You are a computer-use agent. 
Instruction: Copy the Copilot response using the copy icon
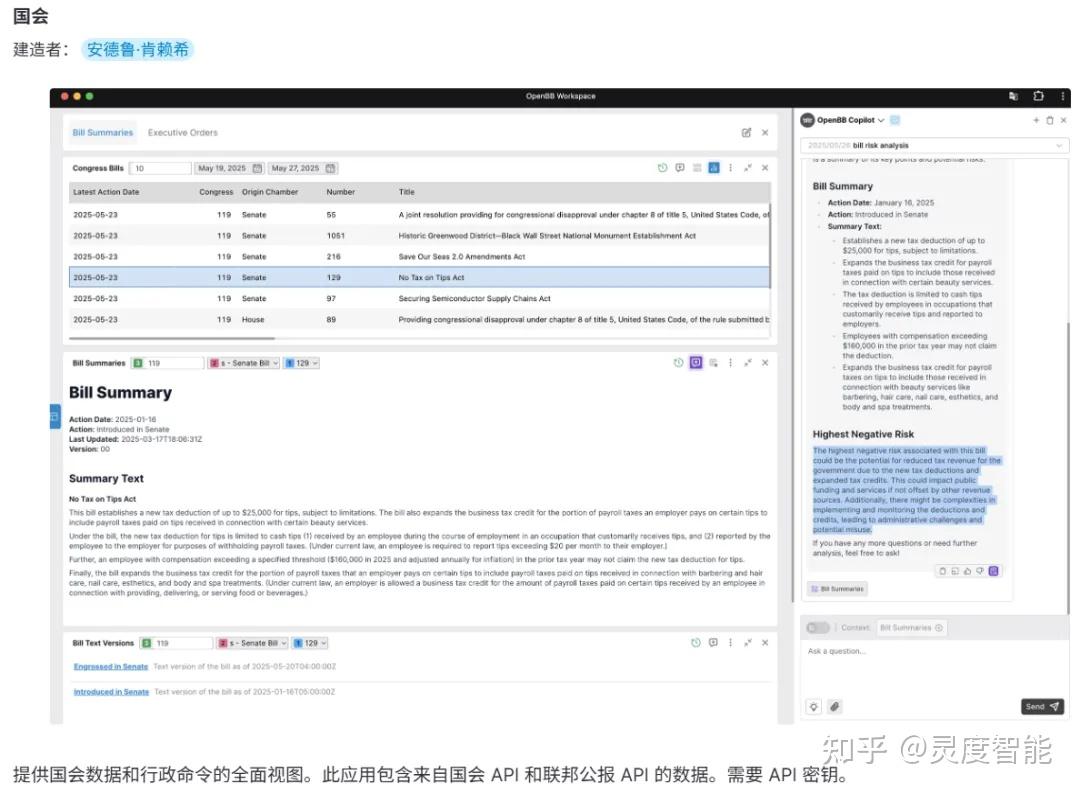tap(942, 571)
